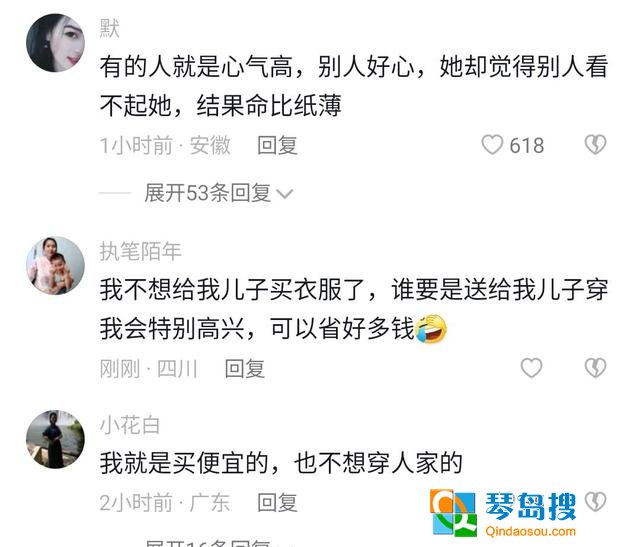Tap the 618 like count
This screenshot has width=640, height=547.
pos(527,145)
